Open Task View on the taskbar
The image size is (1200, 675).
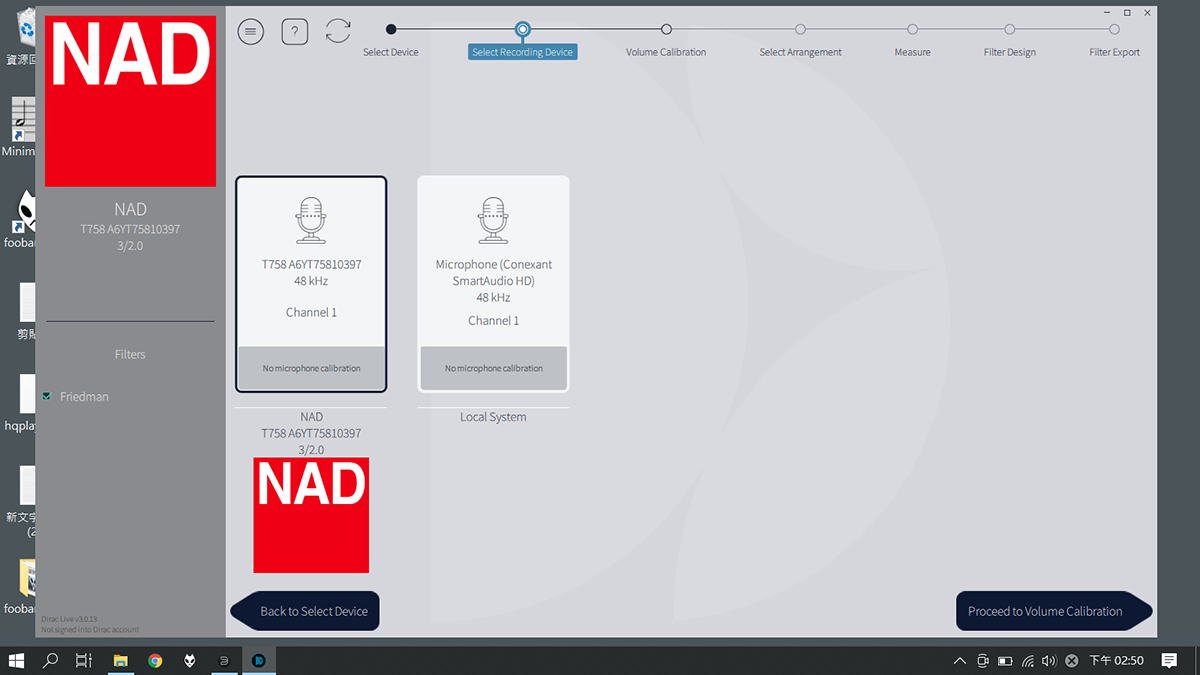click(x=84, y=660)
